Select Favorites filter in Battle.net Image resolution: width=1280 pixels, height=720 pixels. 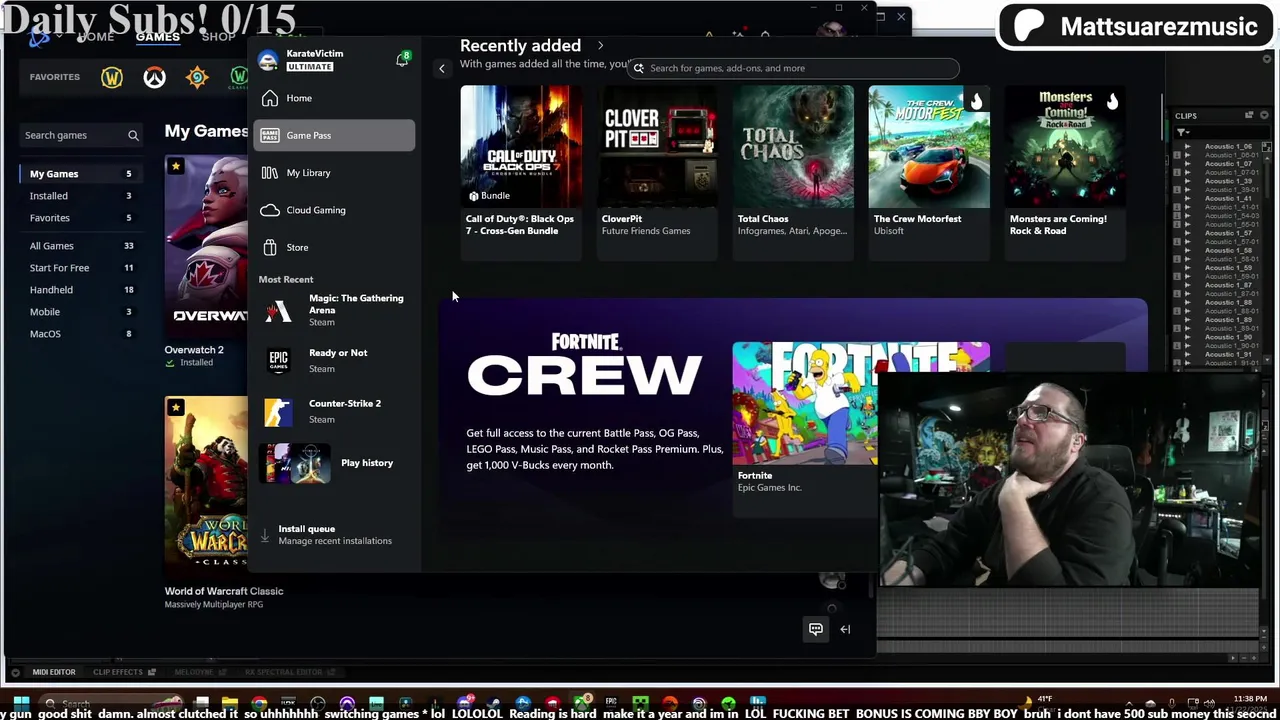point(80,218)
